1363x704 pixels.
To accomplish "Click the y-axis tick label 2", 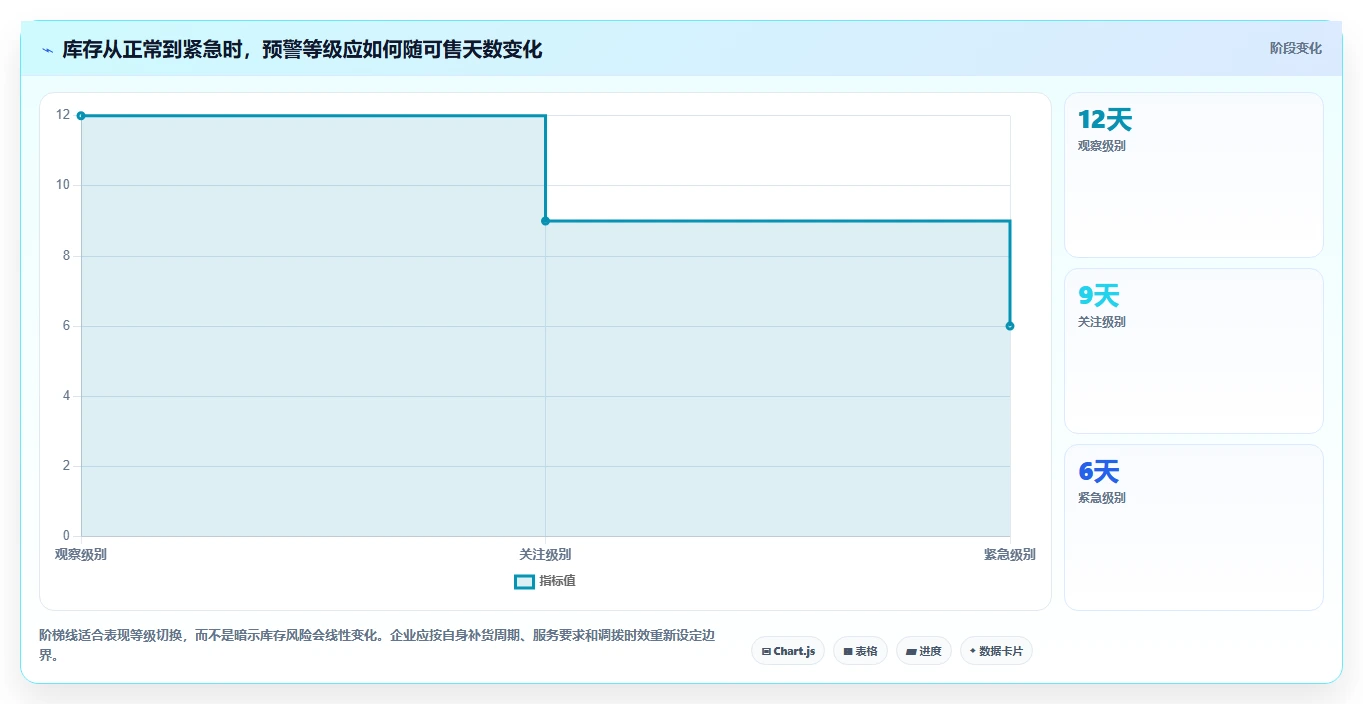I will [66, 466].
